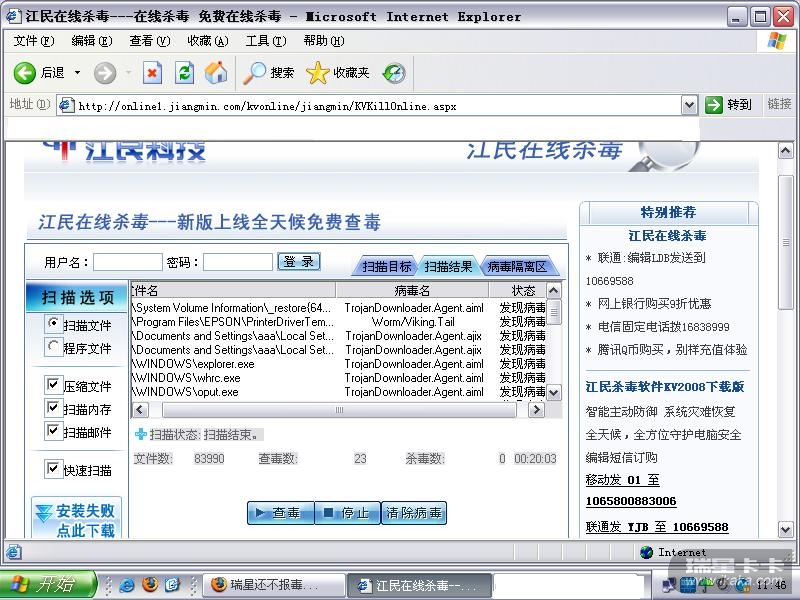
Task: Switch to the 扫描结果 tab
Action: coord(448,266)
